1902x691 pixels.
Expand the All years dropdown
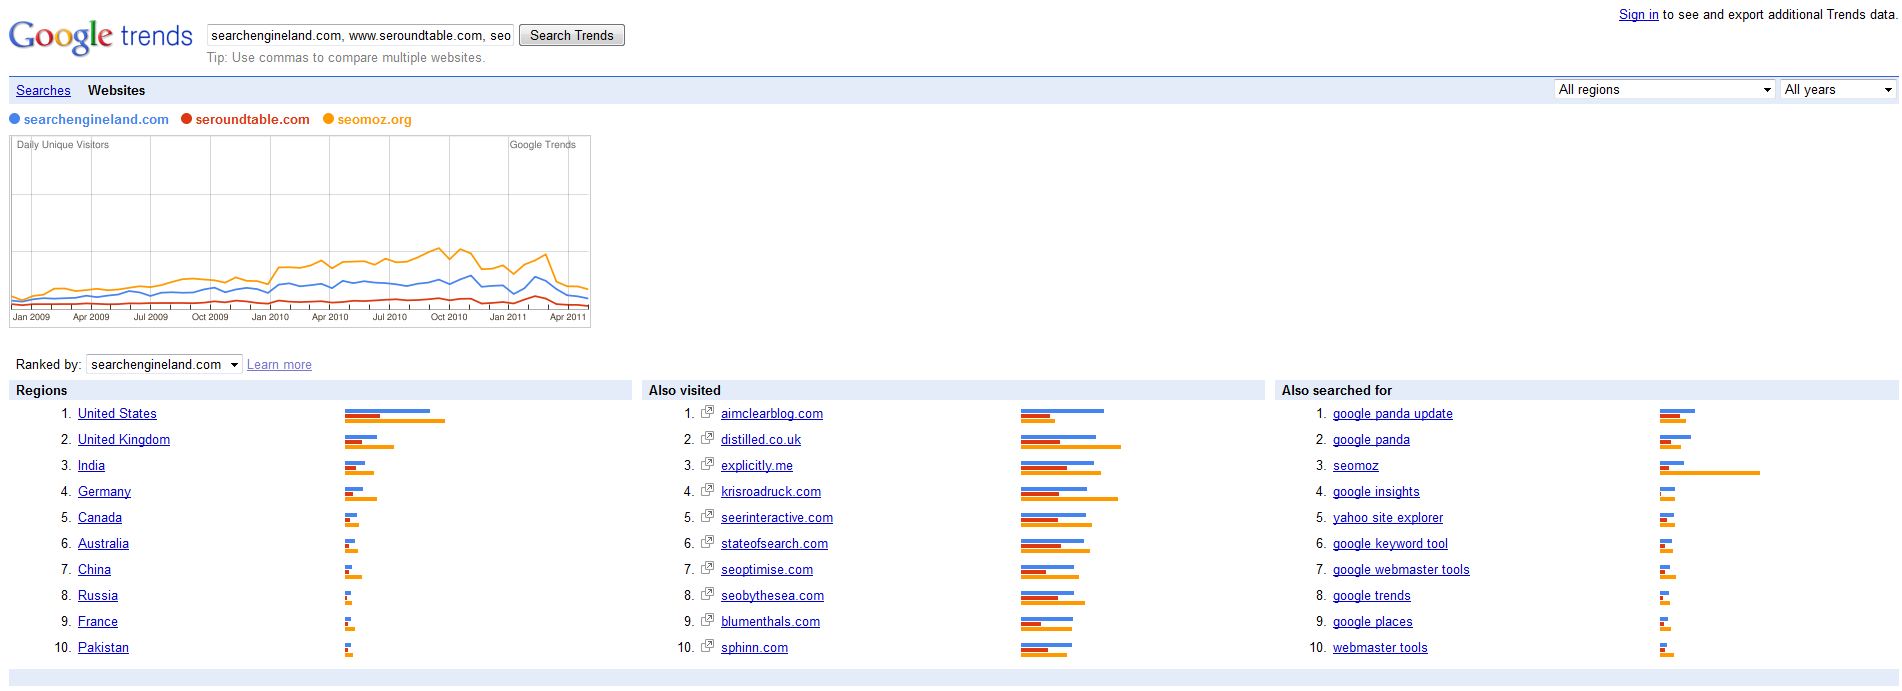pos(1838,90)
